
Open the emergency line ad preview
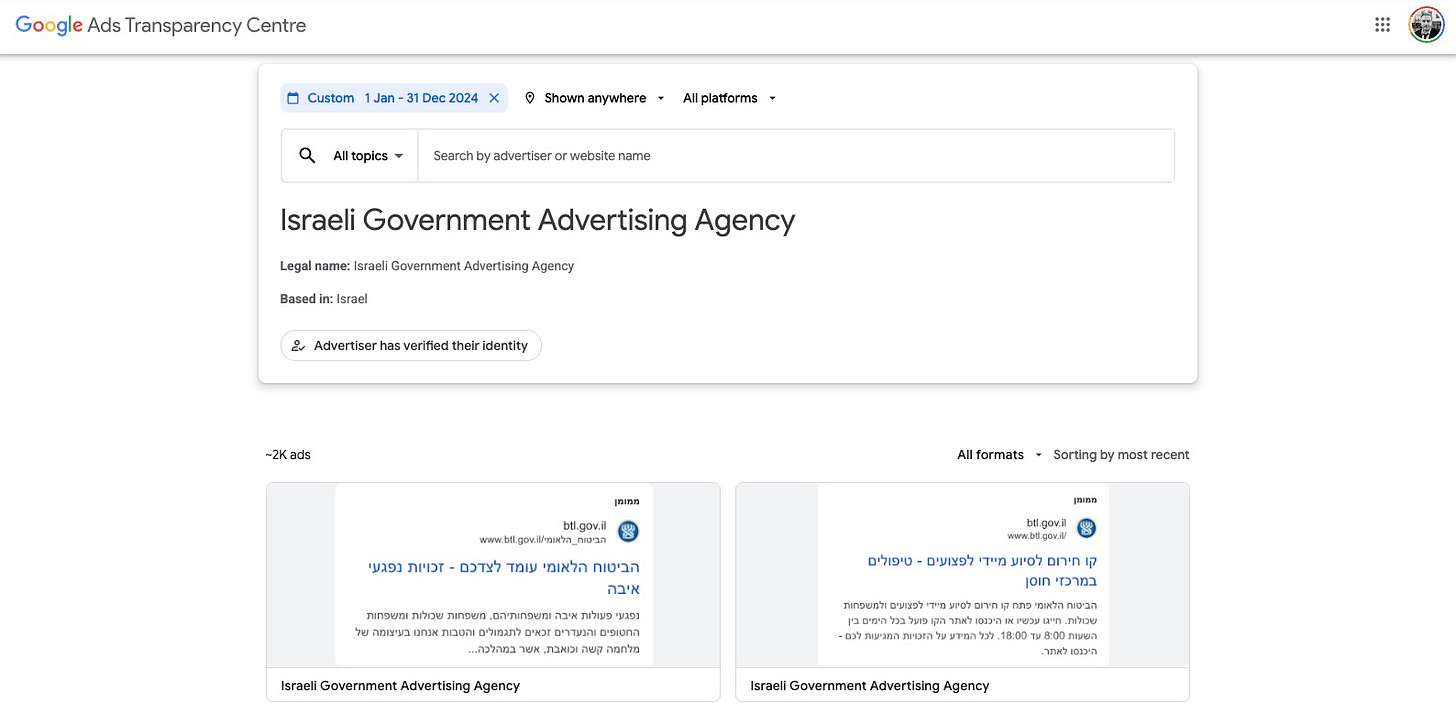pos(962,575)
